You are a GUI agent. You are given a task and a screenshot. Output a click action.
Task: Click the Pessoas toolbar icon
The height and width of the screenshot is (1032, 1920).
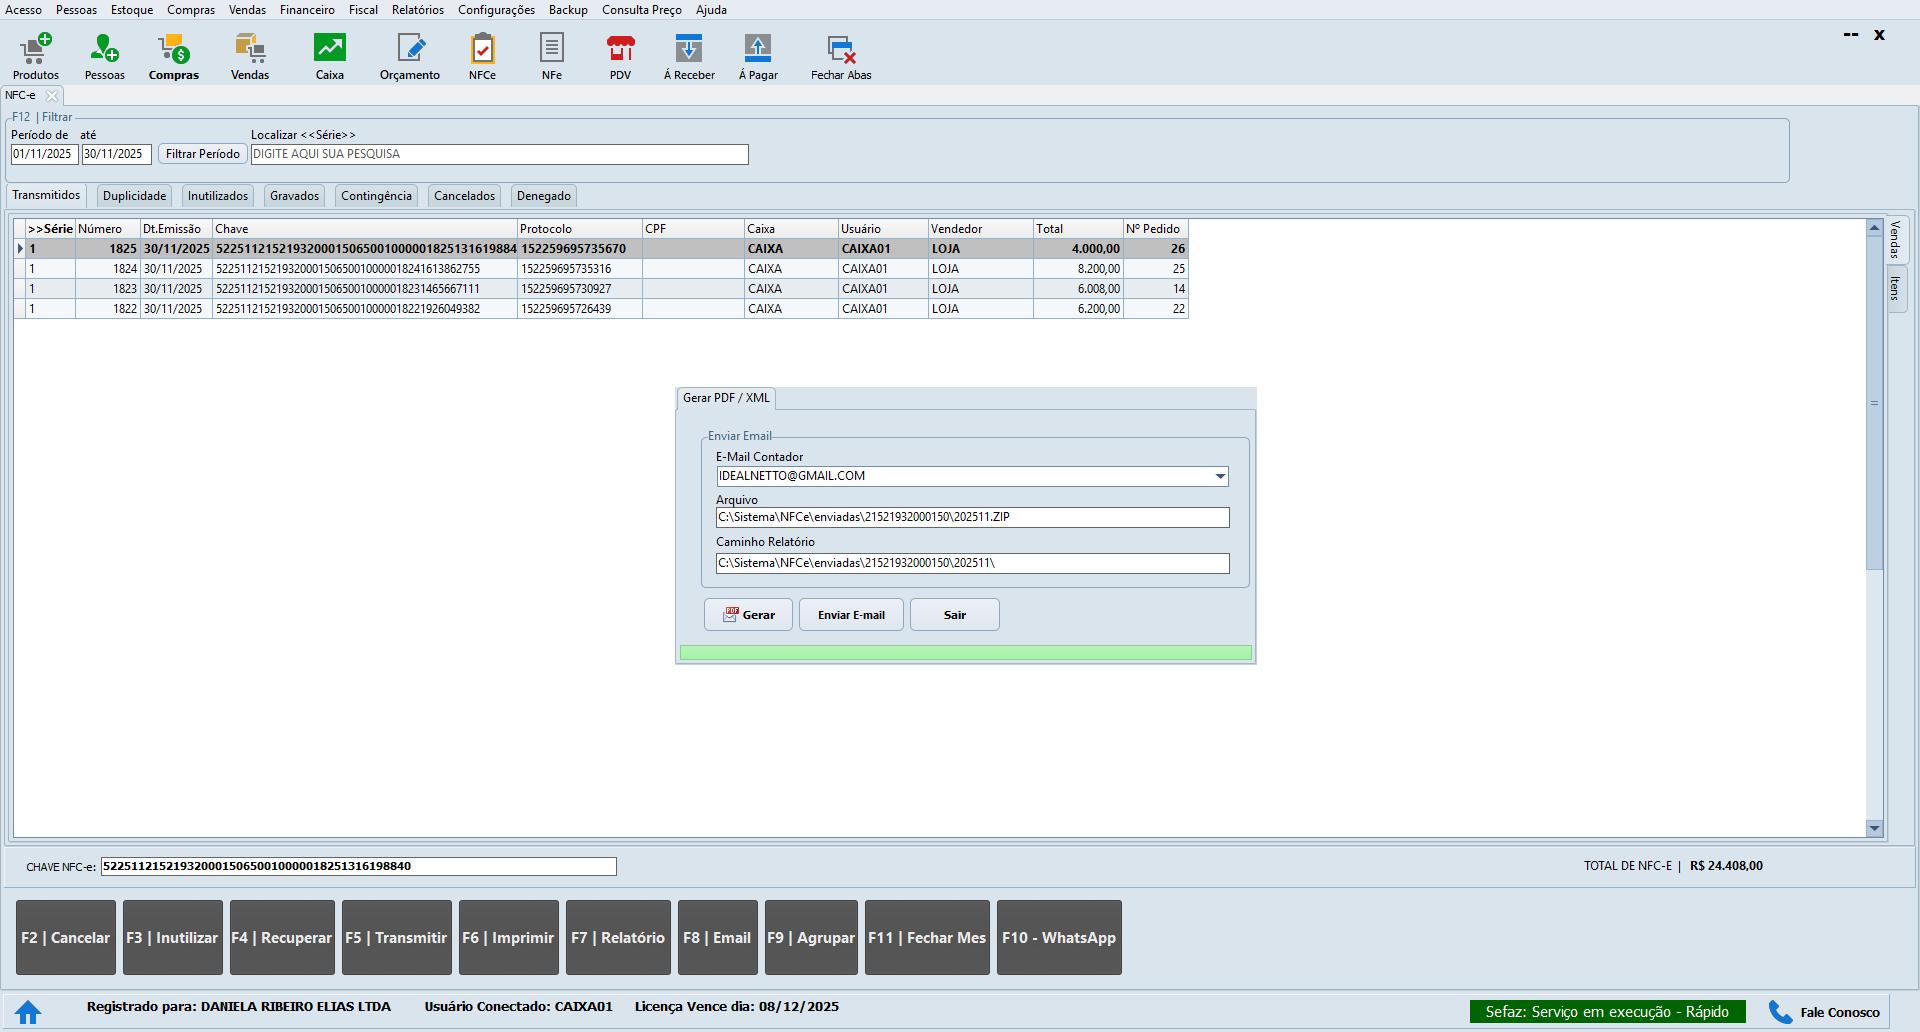[104, 56]
